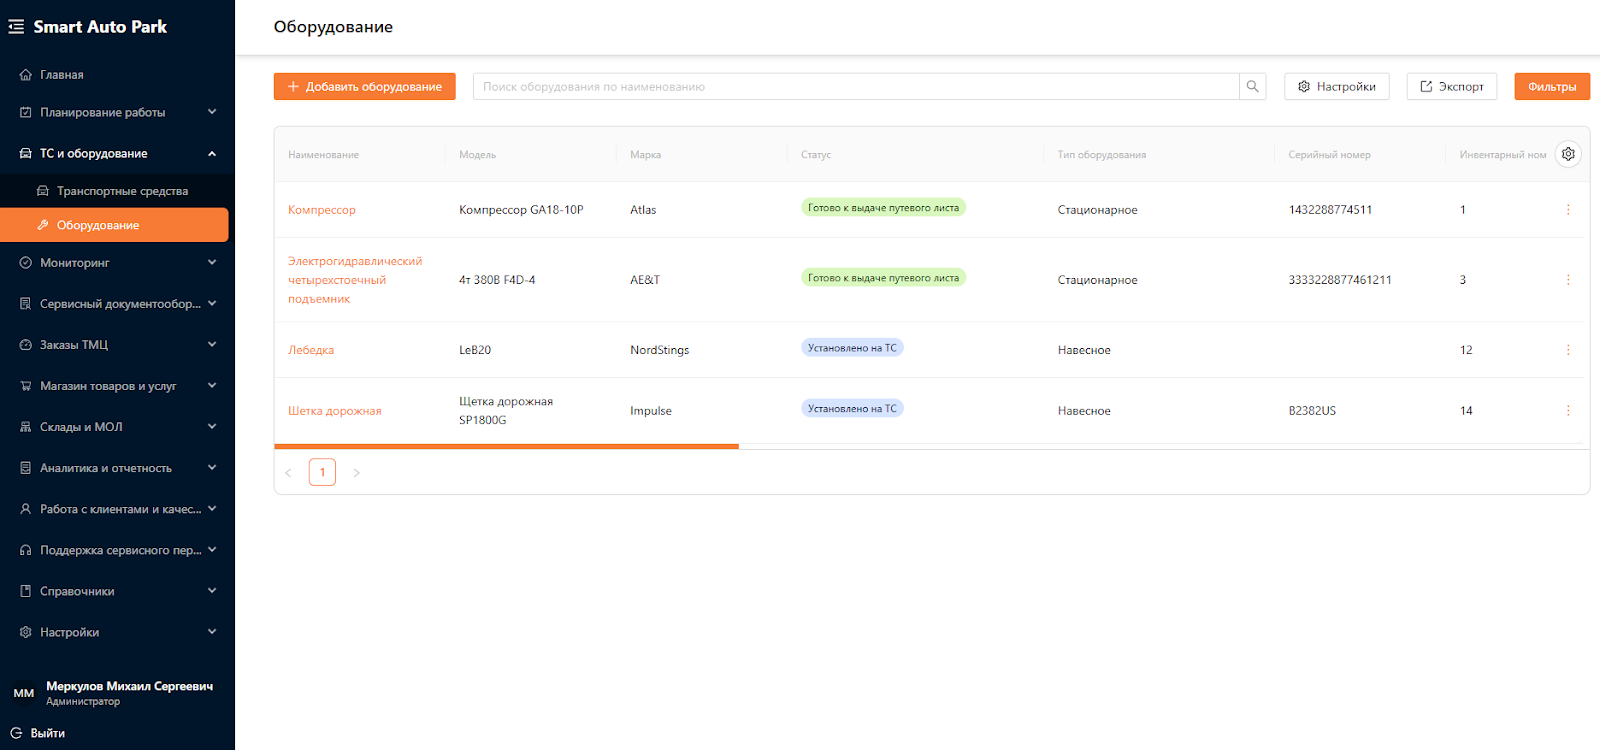
Task: Click the hamburger menu icon beside Smart Auto Park
Action: pos(16,27)
